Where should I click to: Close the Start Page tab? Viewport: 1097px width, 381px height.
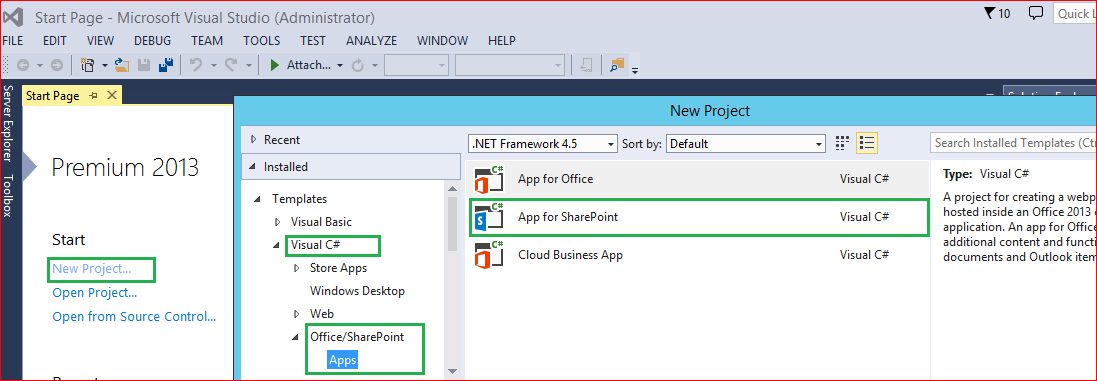click(111, 96)
